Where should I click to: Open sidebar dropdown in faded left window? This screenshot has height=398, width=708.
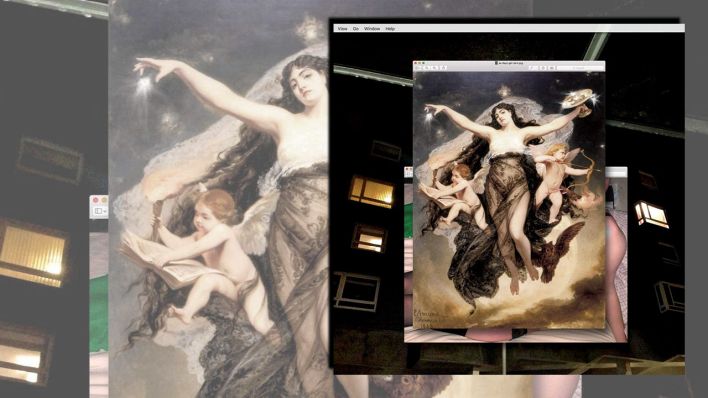(100, 211)
